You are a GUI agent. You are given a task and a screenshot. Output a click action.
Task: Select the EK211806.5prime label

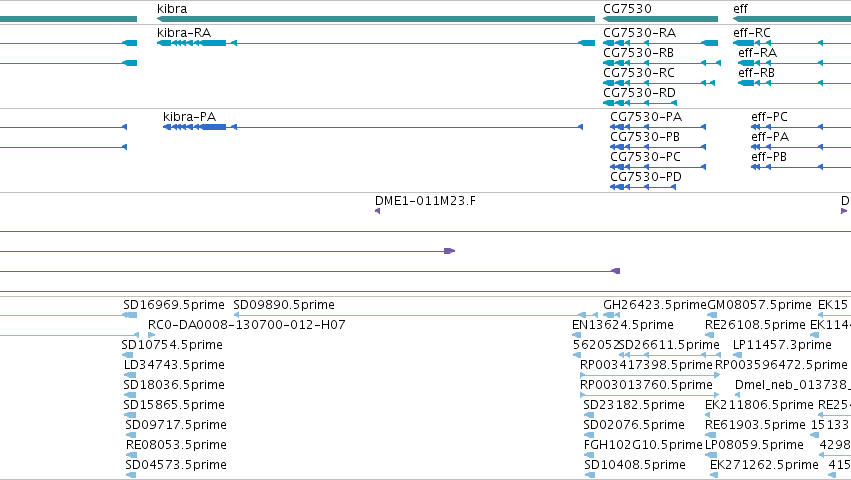tap(759, 405)
